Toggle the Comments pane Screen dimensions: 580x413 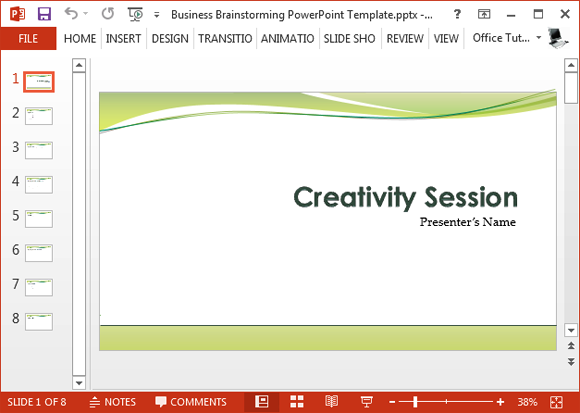(x=191, y=402)
